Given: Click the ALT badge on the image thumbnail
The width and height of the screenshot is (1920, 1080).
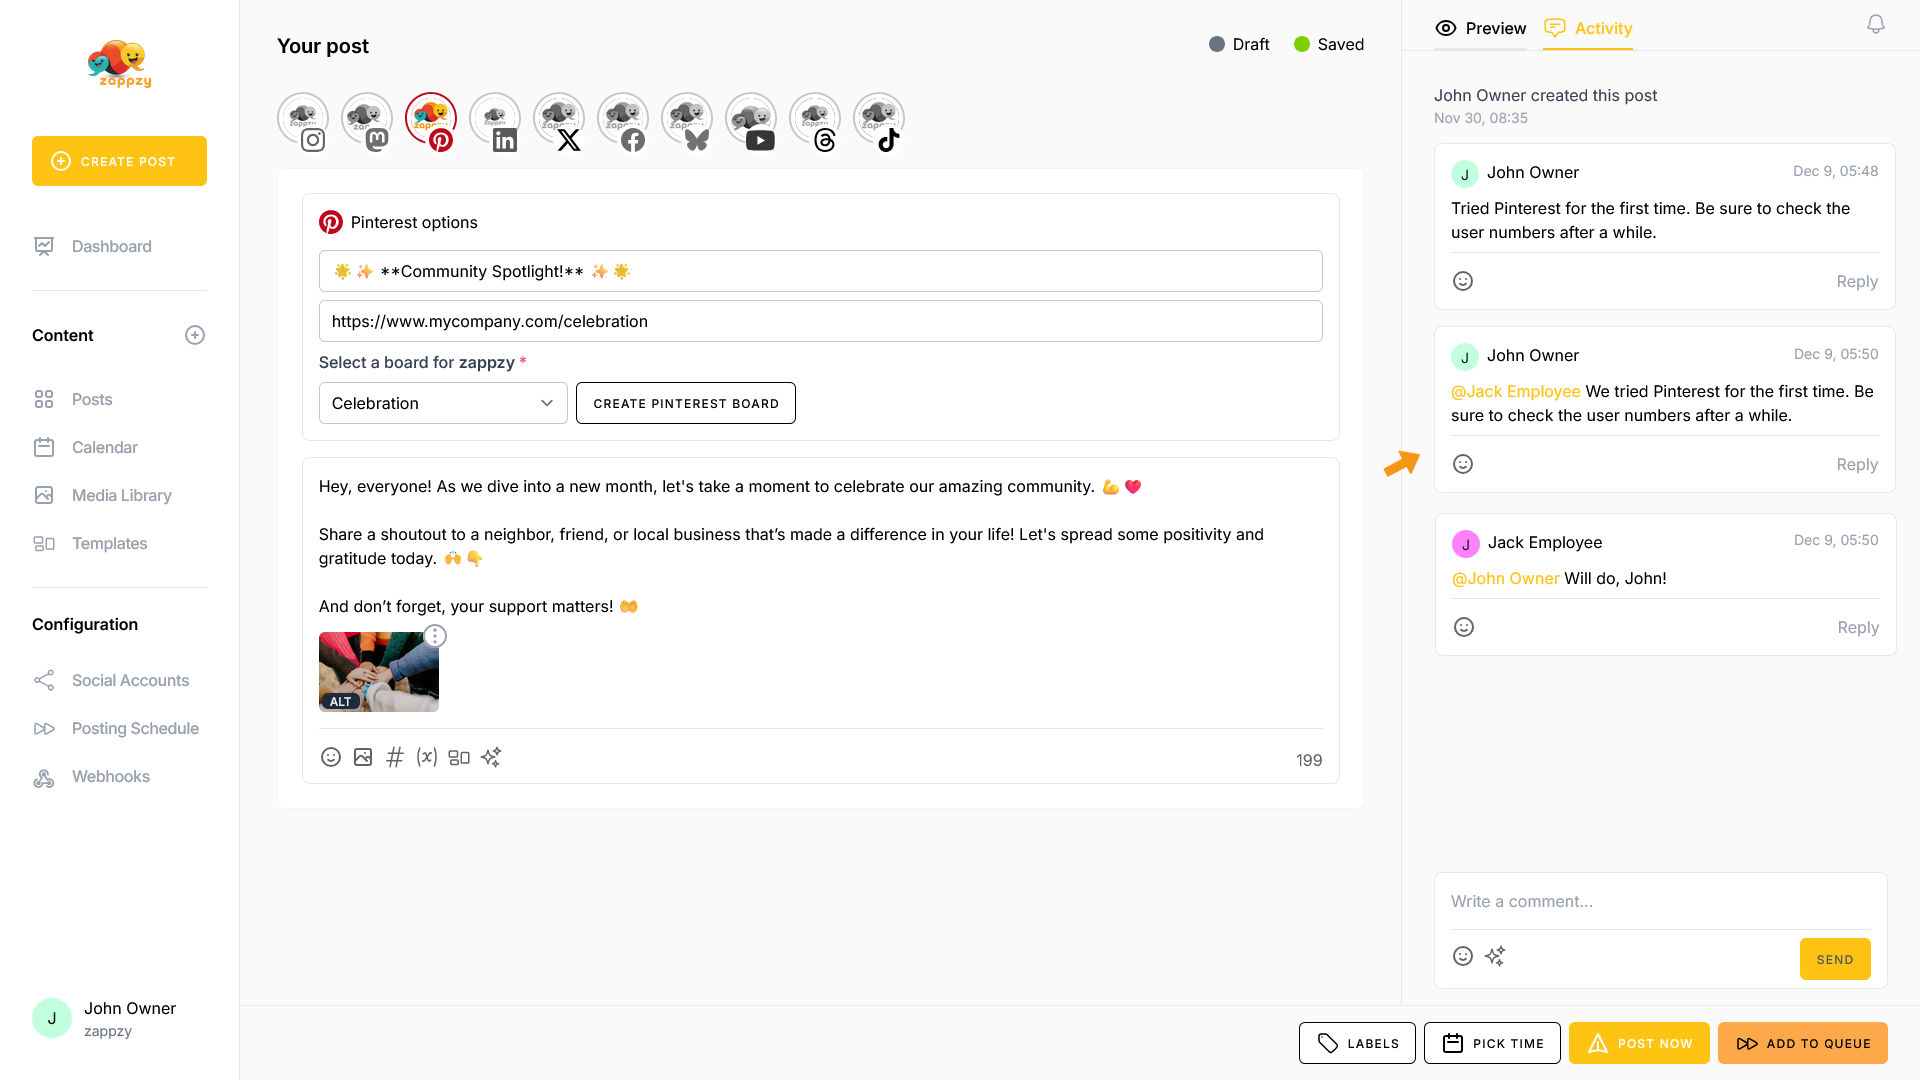Looking at the screenshot, I should pos(340,701).
